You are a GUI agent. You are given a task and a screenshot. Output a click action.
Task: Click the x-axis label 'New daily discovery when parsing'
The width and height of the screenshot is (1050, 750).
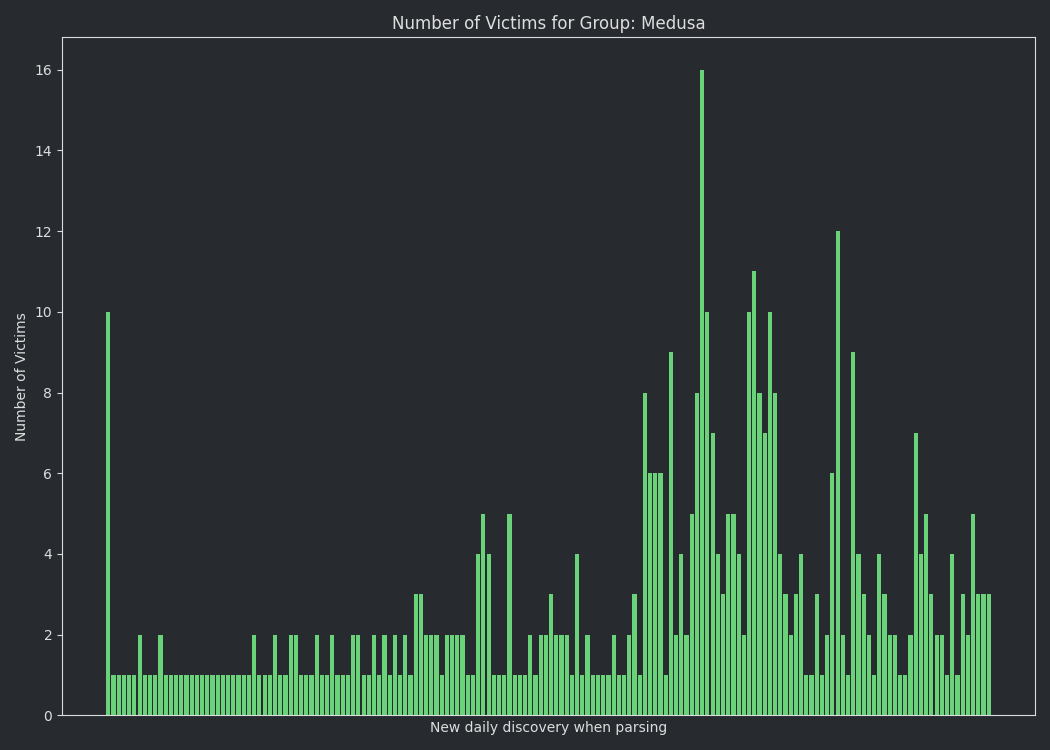[x=548, y=727]
